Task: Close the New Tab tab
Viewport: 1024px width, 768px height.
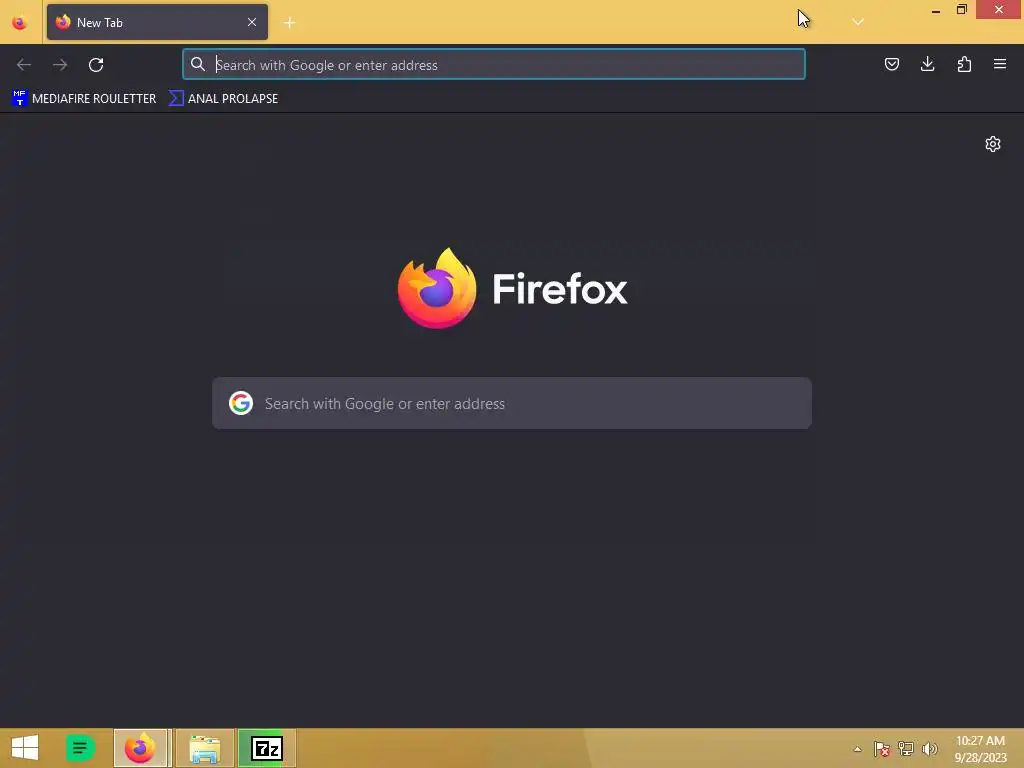Action: point(252,22)
